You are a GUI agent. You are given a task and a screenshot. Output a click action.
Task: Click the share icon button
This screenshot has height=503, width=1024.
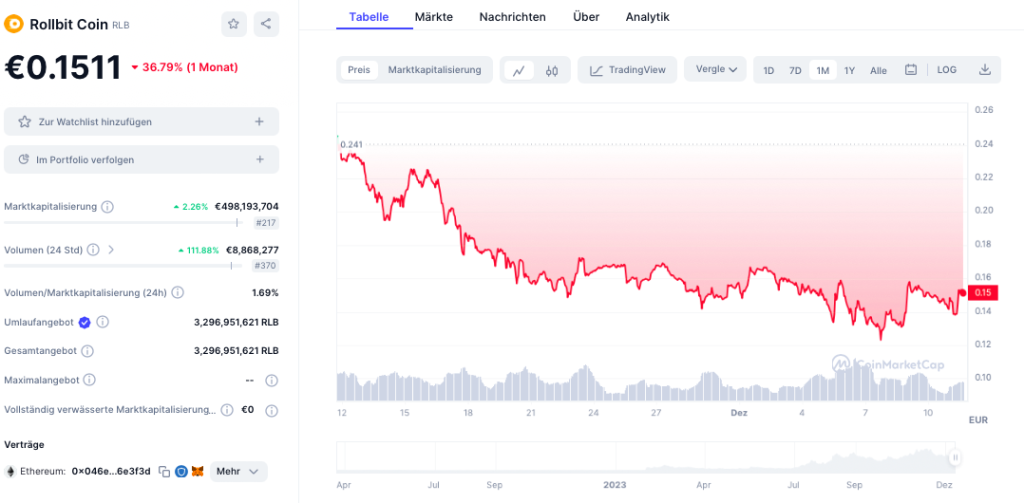pyautogui.click(x=266, y=24)
